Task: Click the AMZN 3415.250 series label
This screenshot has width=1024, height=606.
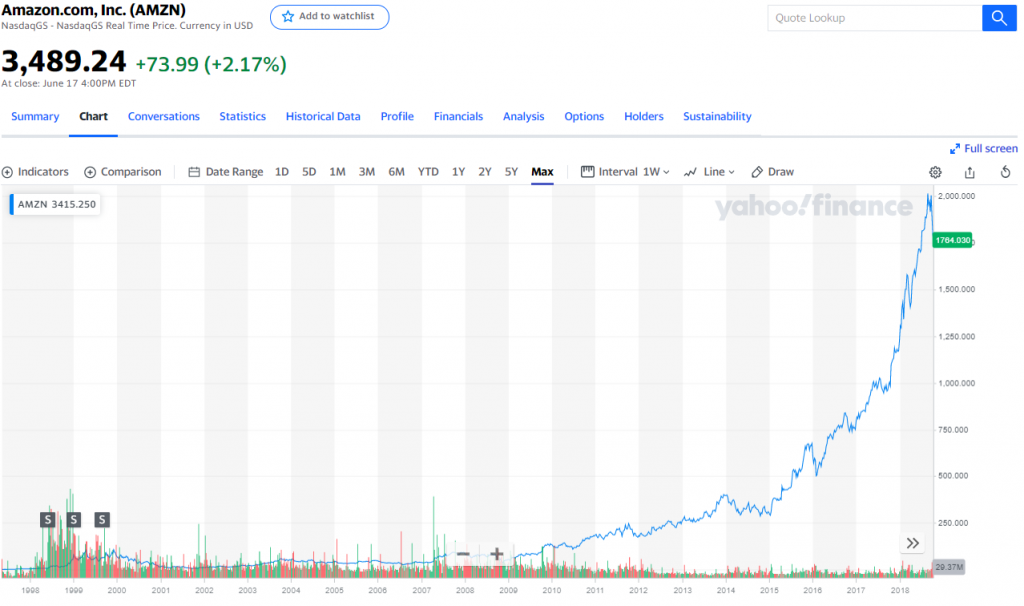Action: coord(56,204)
